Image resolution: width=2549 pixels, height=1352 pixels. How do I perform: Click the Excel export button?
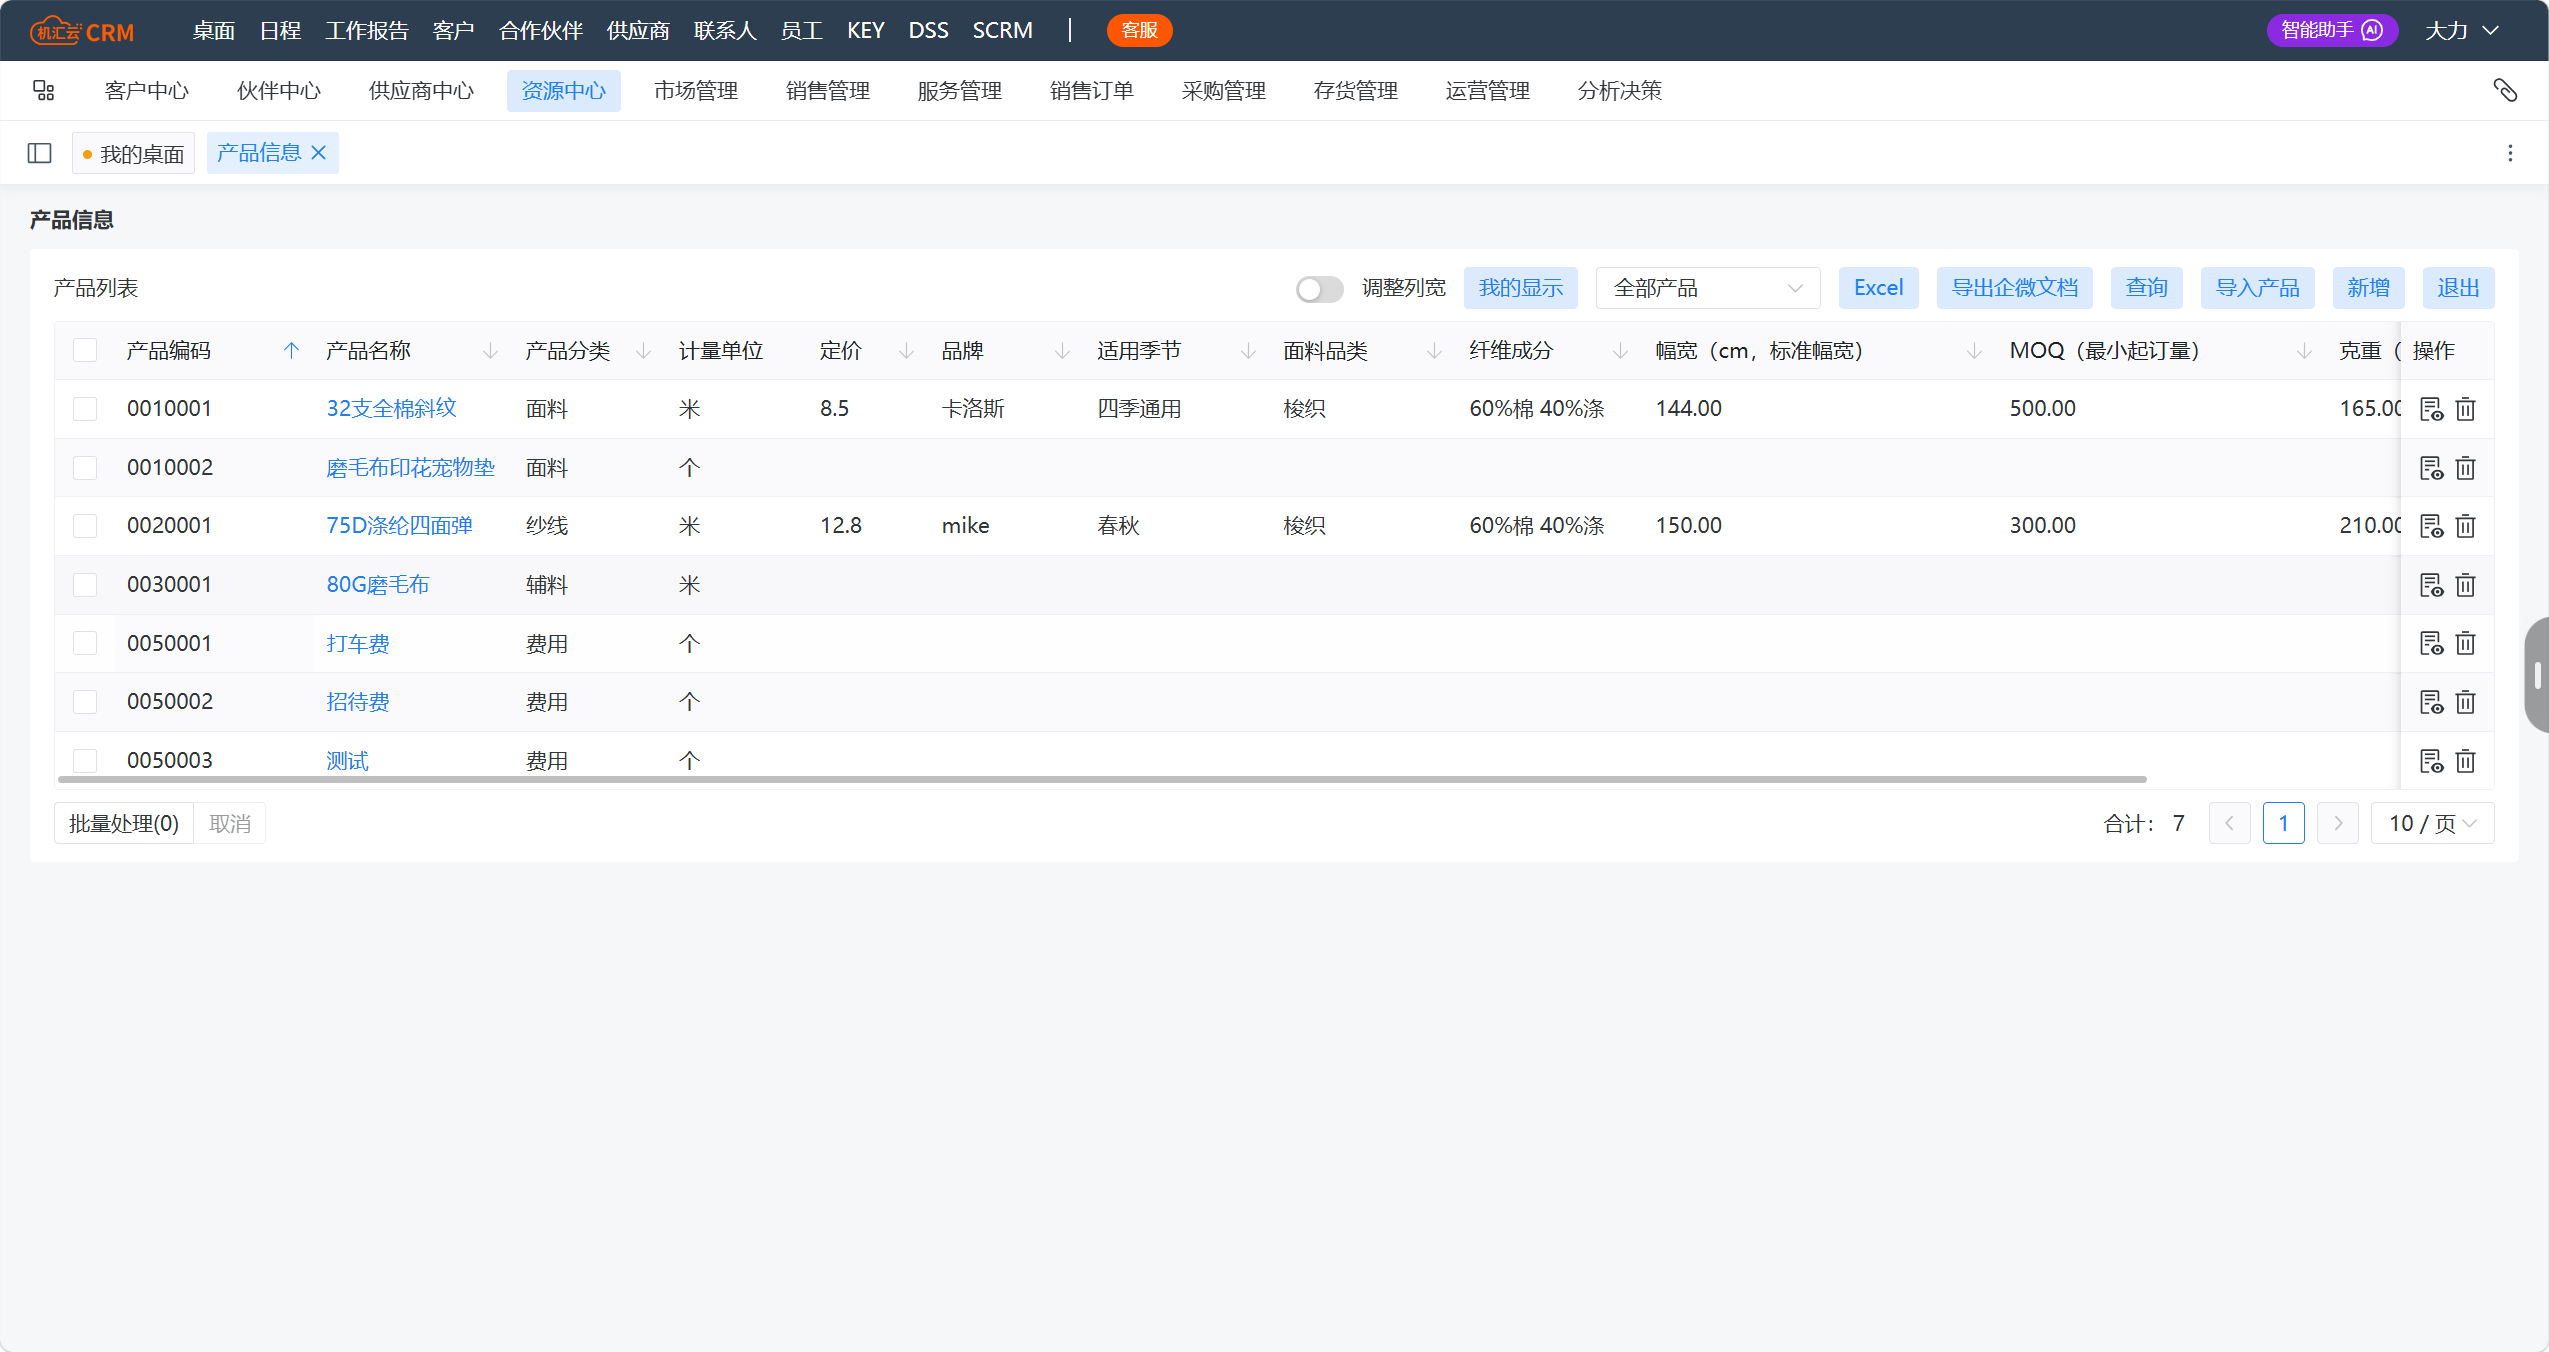tap(1878, 288)
